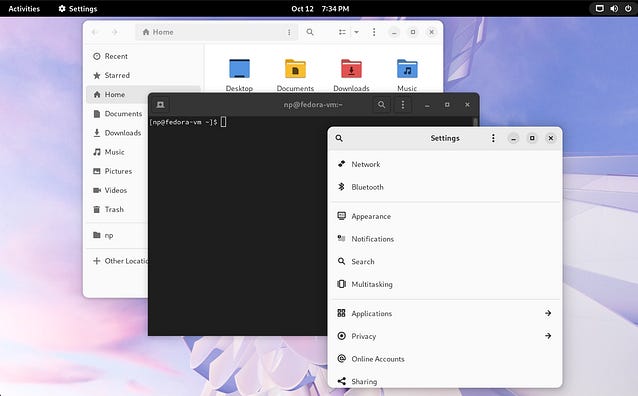Expand Privacy arrow in Settings
The height and width of the screenshot is (396, 638).
pyautogui.click(x=548, y=336)
